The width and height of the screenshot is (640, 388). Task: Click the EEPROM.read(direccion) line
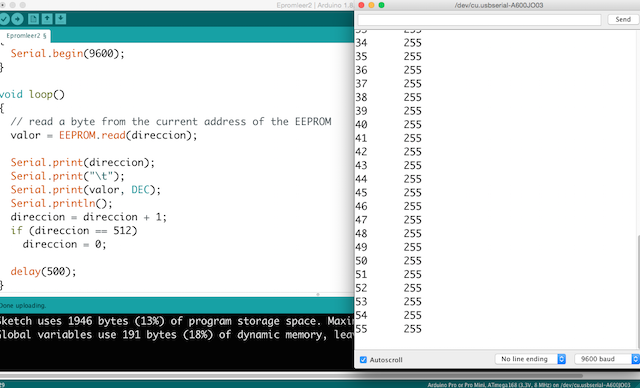coord(104,135)
